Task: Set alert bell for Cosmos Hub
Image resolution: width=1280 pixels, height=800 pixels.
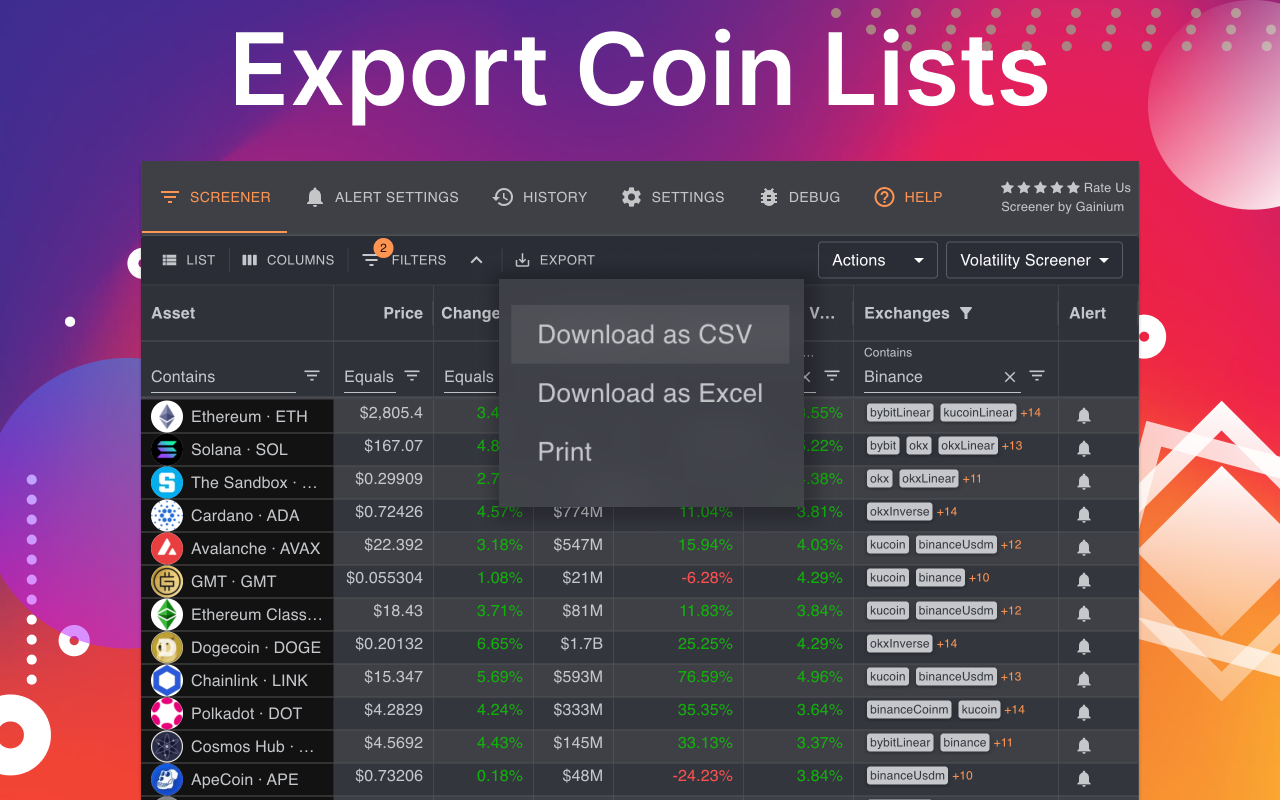Action: (1084, 746)
